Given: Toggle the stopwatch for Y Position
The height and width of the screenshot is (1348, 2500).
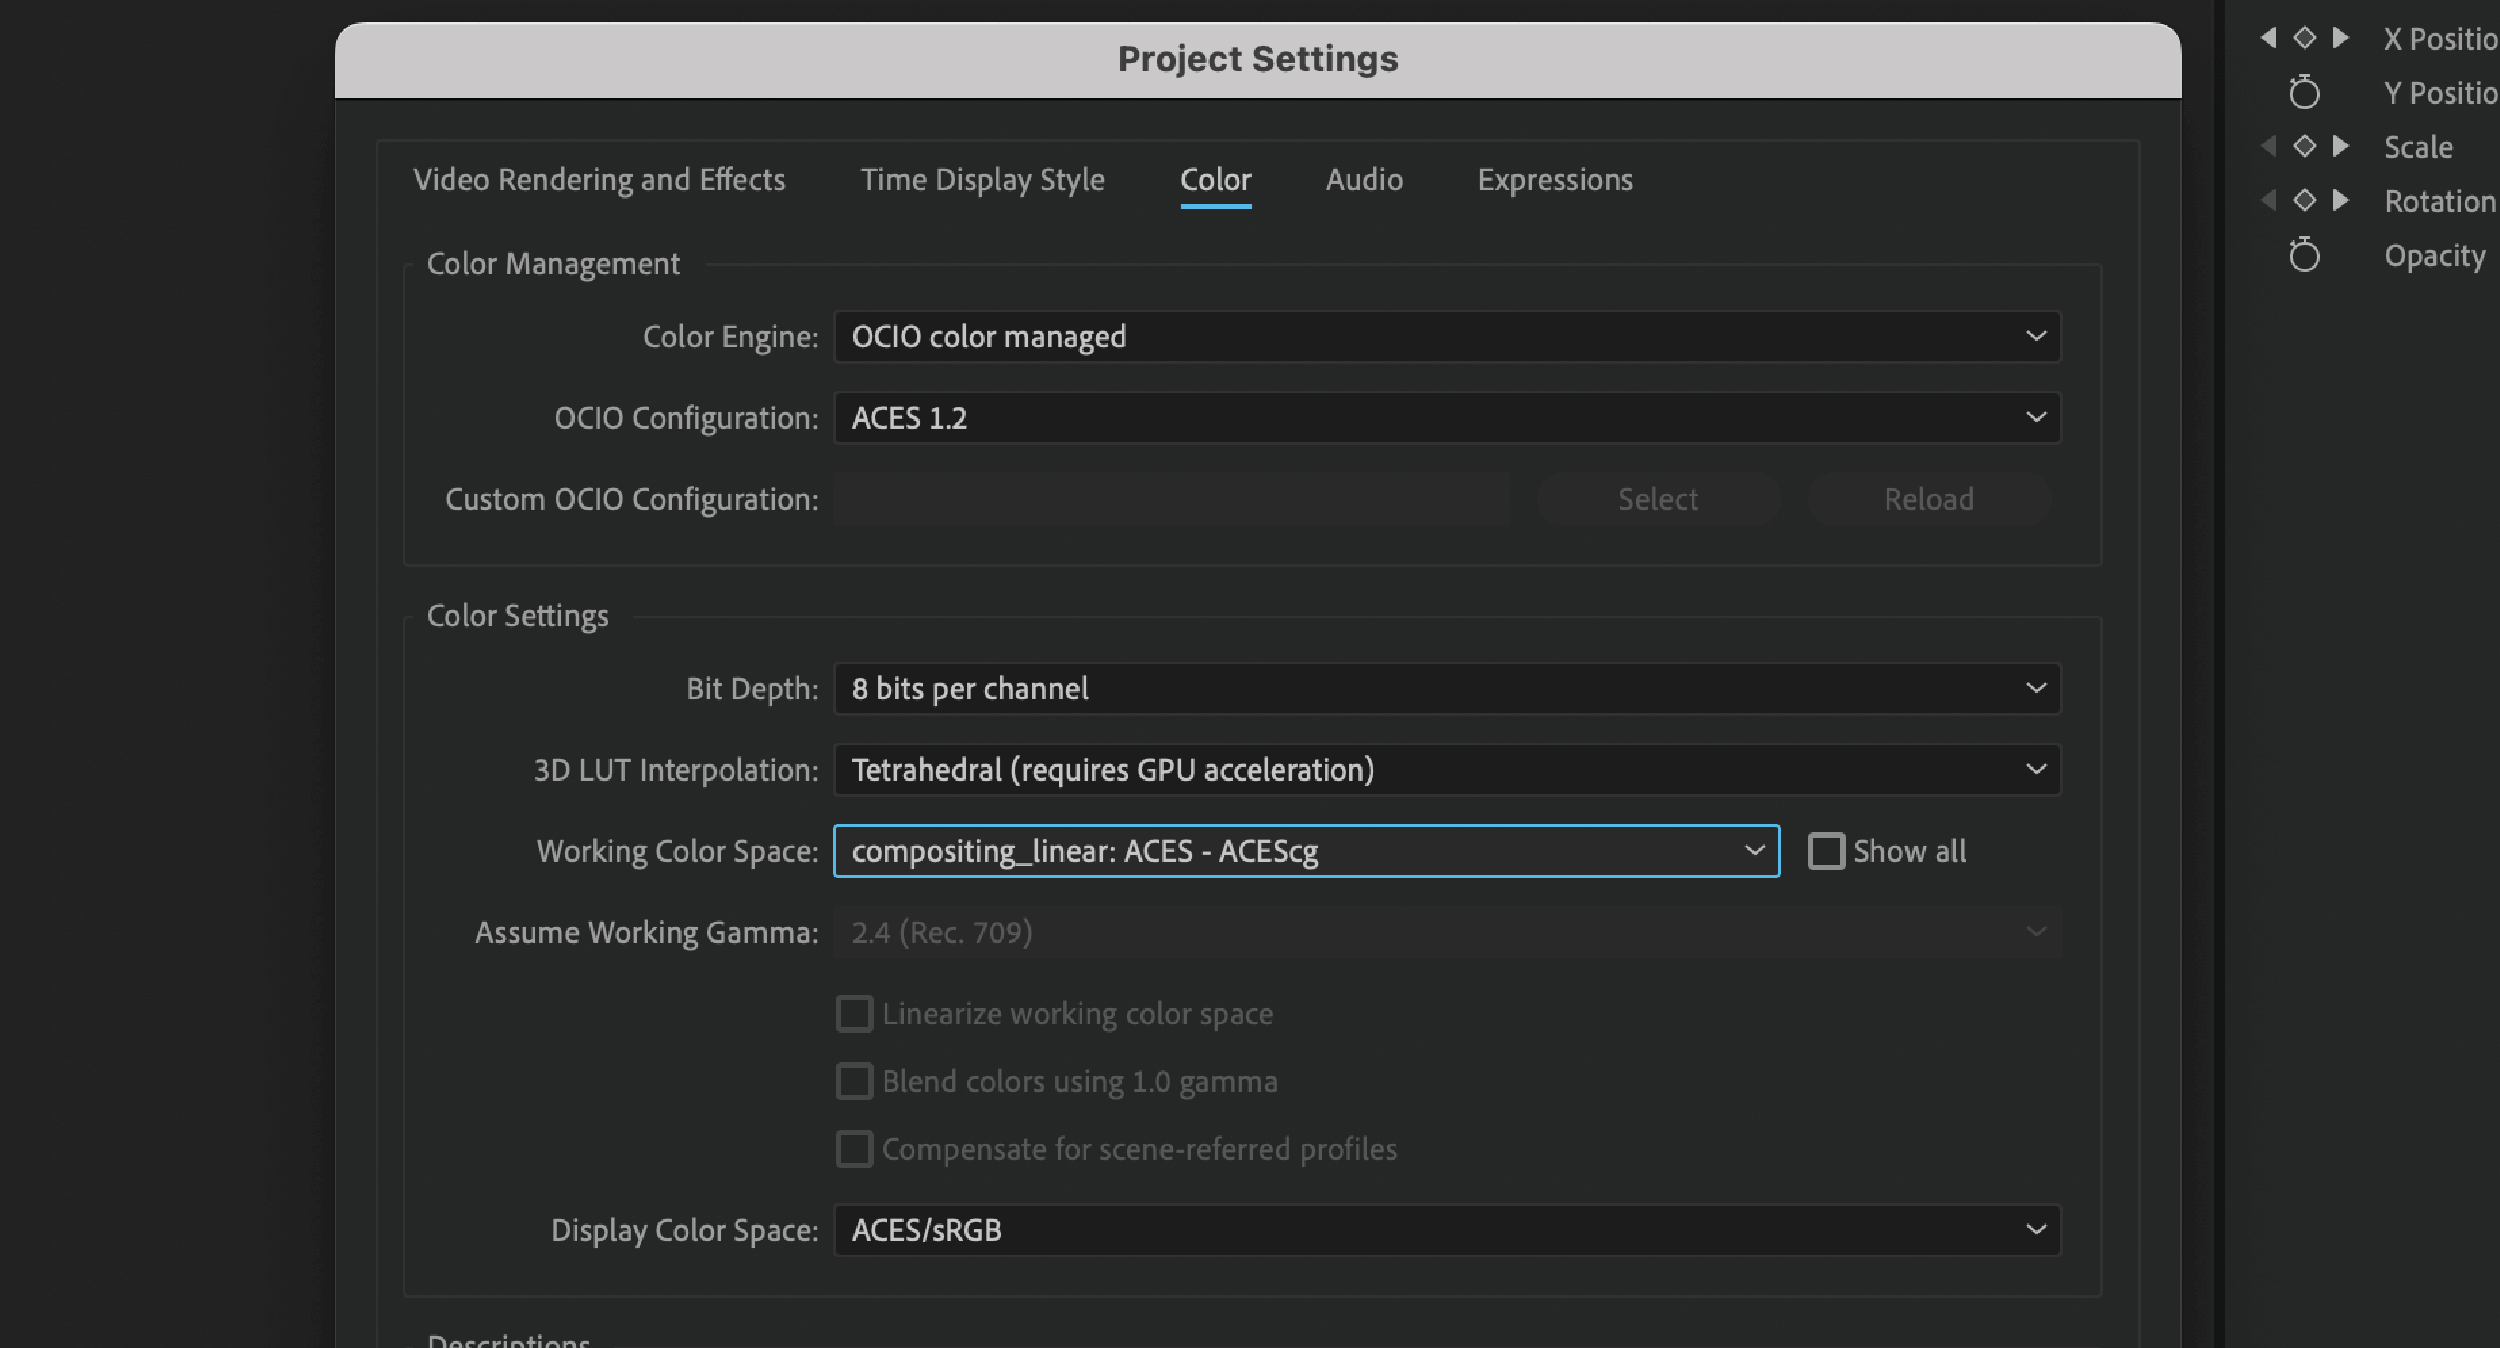Looking at the screenshot, I should [2305, 92].
